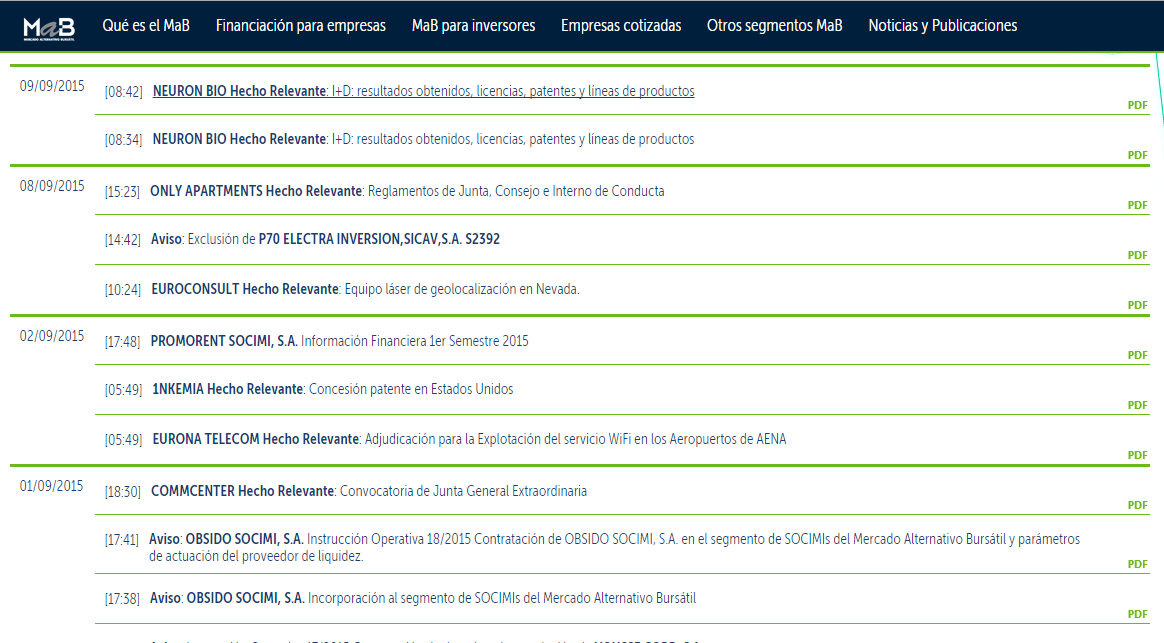This screenshot has height=643, width=1164.
Task: Click the [10:24] timestamp
Action: point(122,290)
